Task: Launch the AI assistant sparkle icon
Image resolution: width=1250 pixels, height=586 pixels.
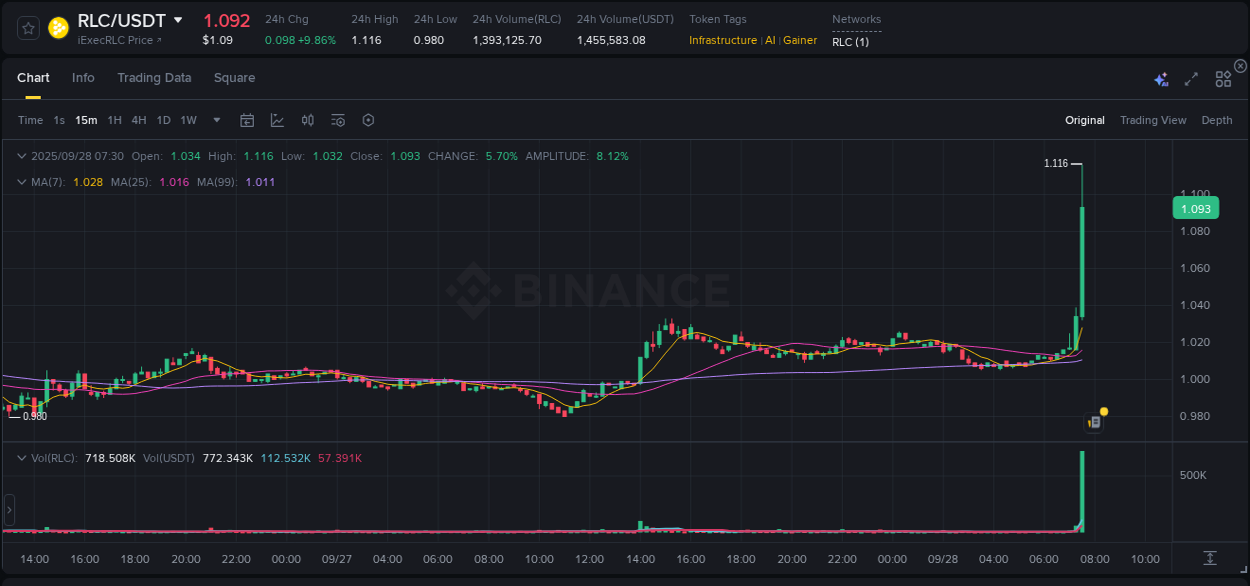Action: click(x=1160, y=79)
